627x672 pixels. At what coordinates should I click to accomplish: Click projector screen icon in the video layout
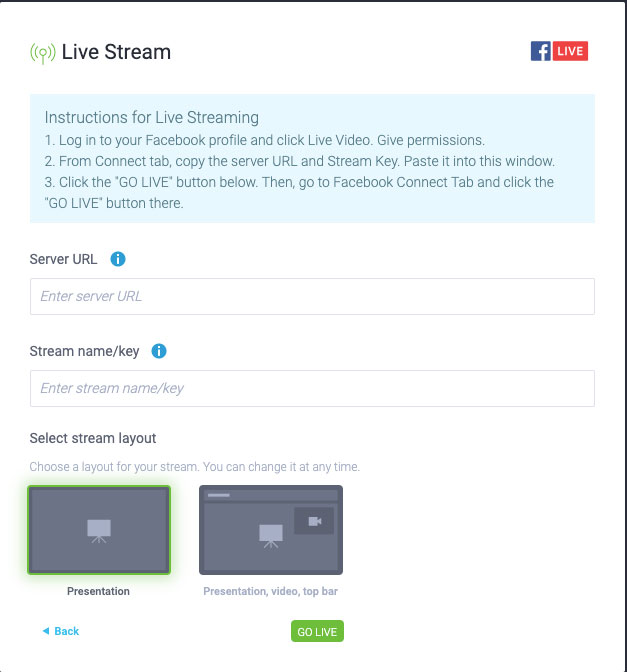tap(271, 536)
